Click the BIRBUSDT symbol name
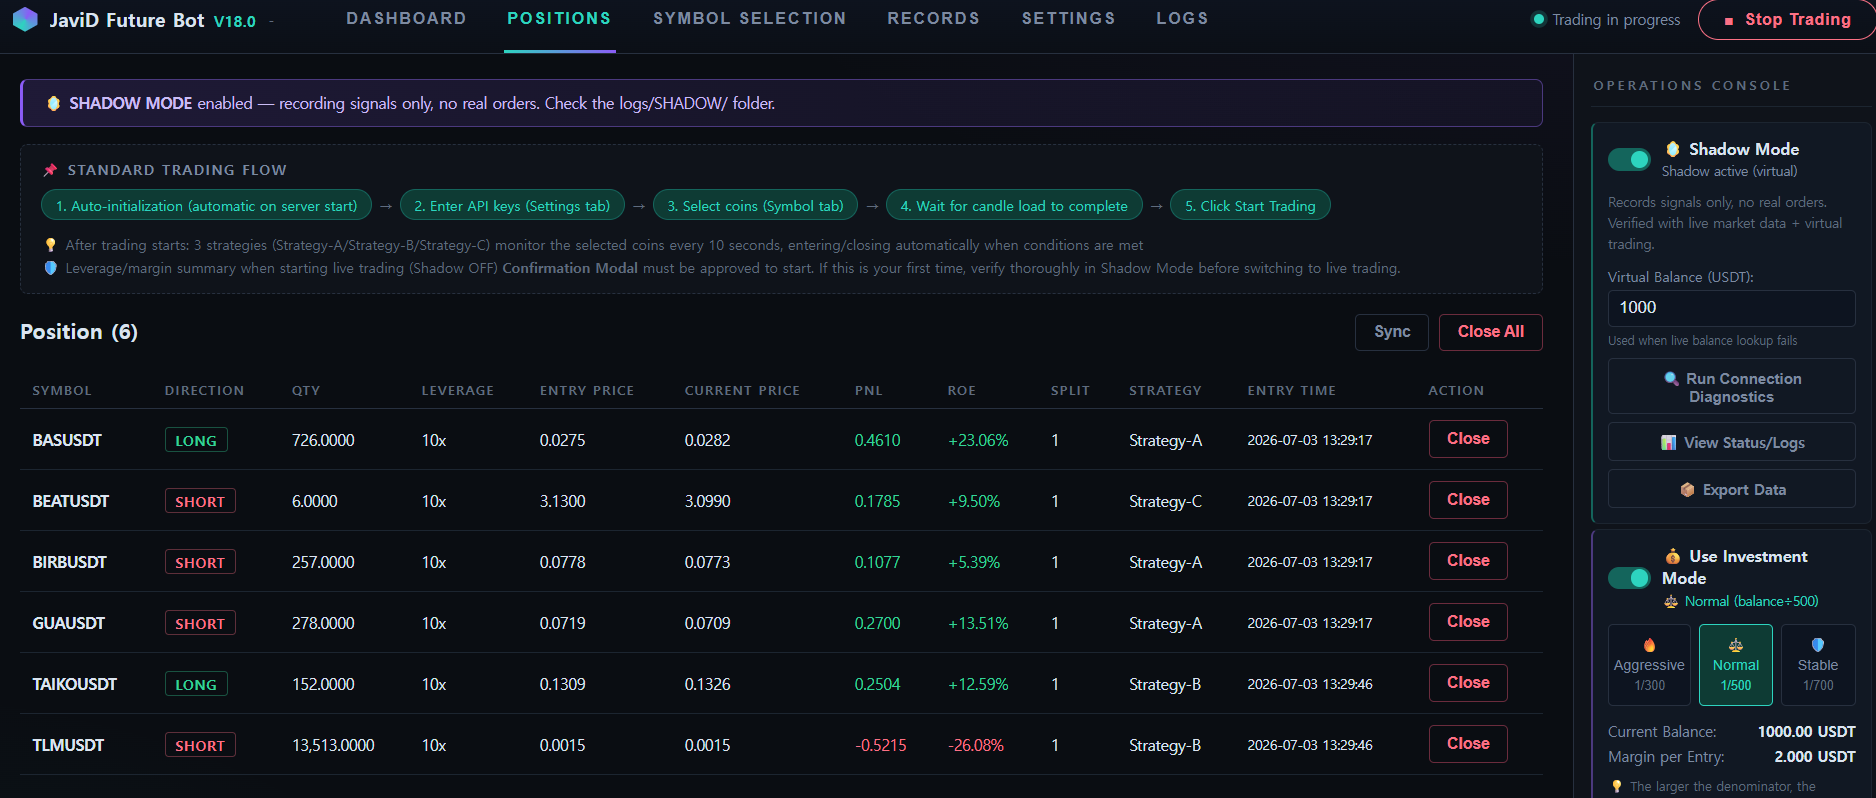The height and width of the screenshot is (798, 1876). [x=69, y=562]
